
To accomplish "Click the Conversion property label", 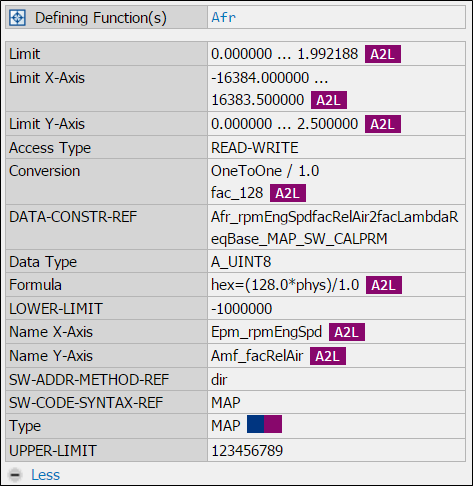I will (45, 171).
